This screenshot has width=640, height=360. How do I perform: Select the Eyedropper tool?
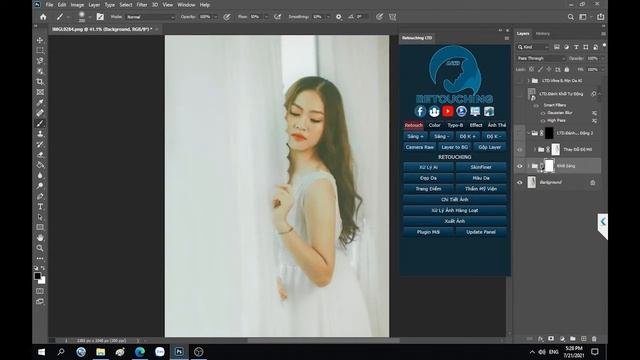point(40,102)
